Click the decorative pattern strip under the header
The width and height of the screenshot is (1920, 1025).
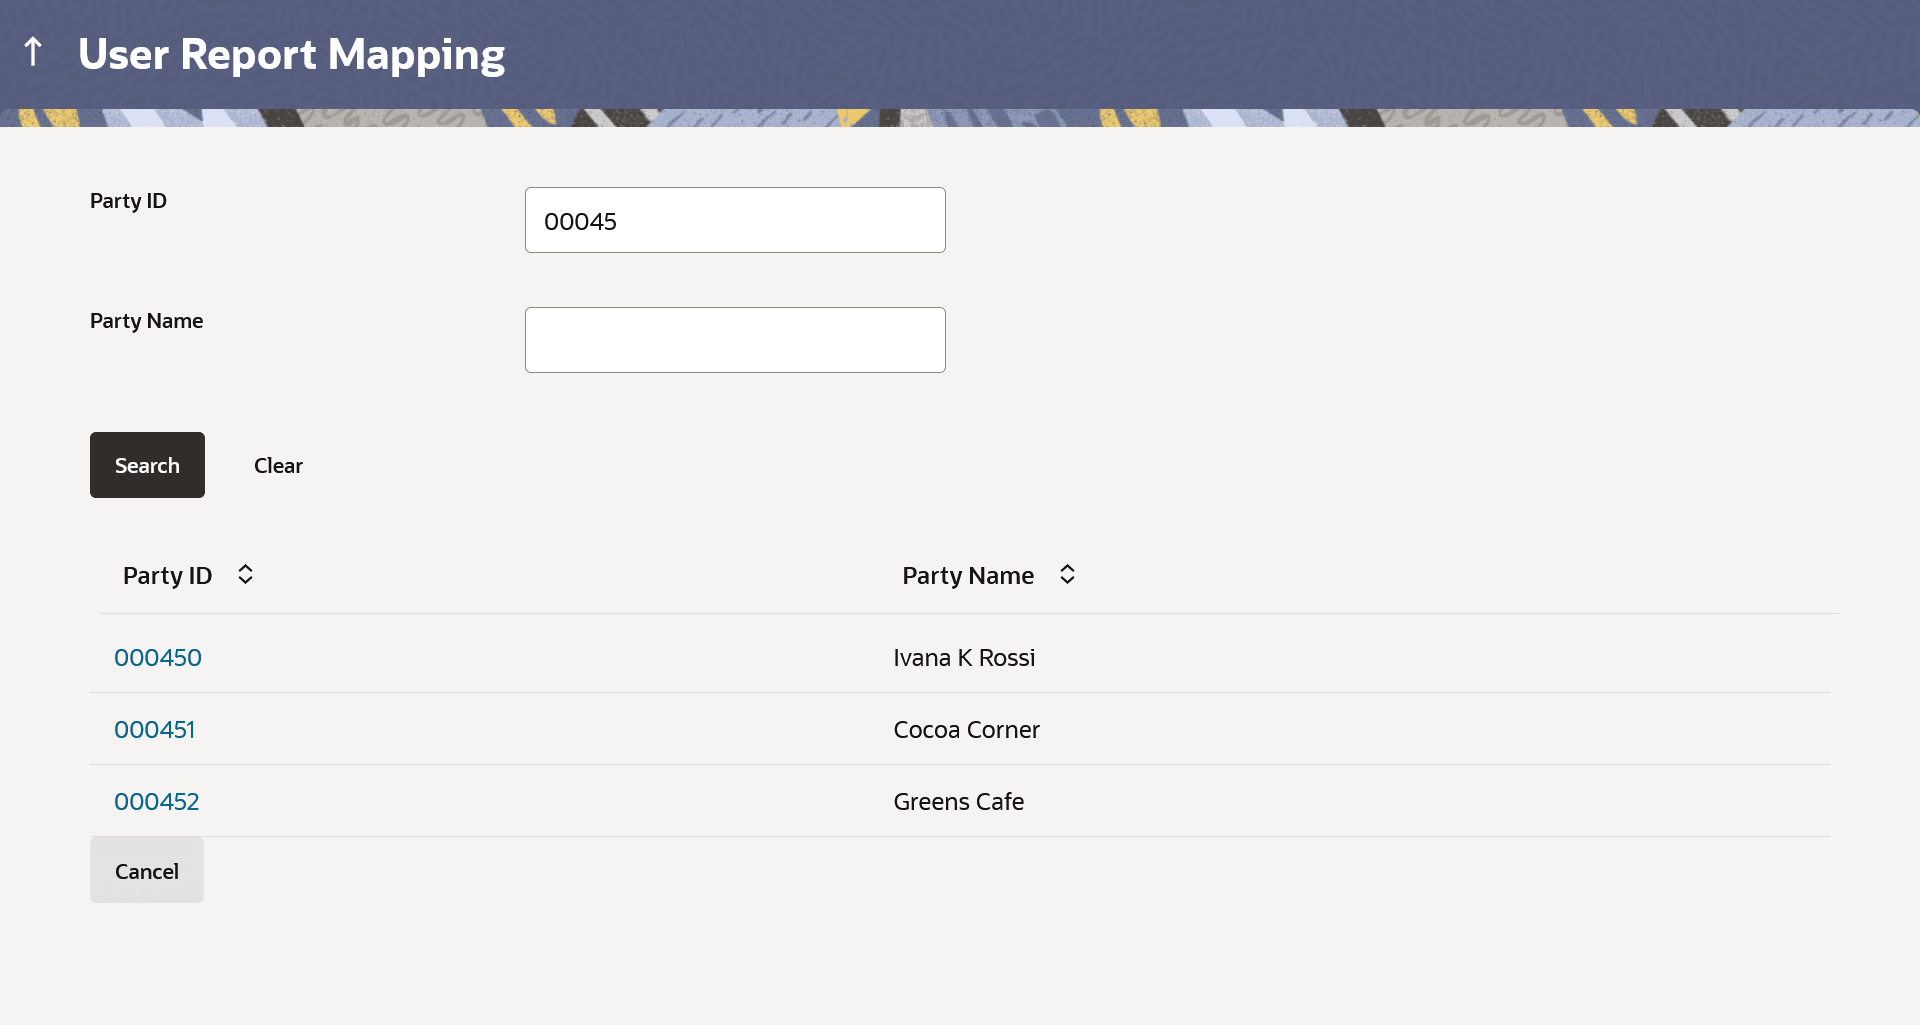pyautogui.click(x=960, y=118)
